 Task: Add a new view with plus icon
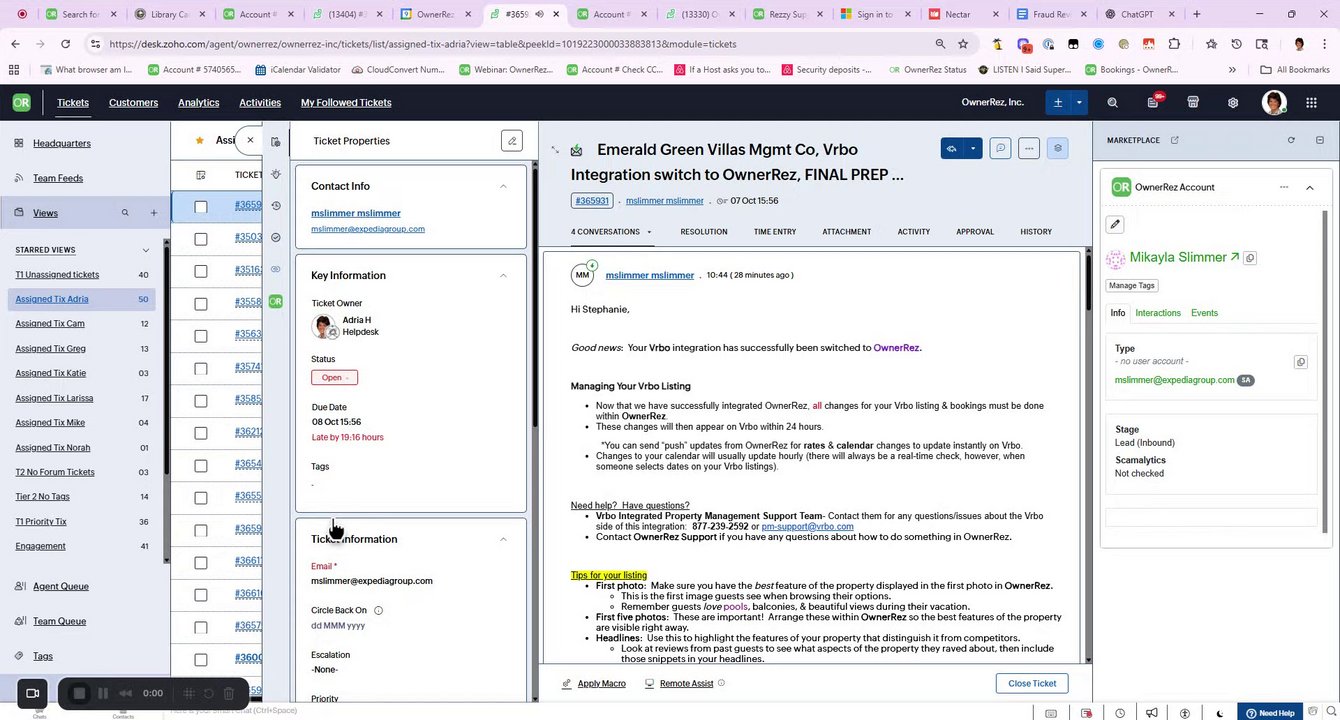pyautogui.click(x=154, y=213)
